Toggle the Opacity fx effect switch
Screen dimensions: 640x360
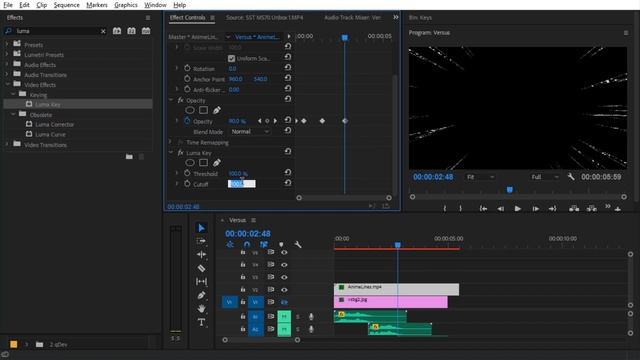coord(180,100)
